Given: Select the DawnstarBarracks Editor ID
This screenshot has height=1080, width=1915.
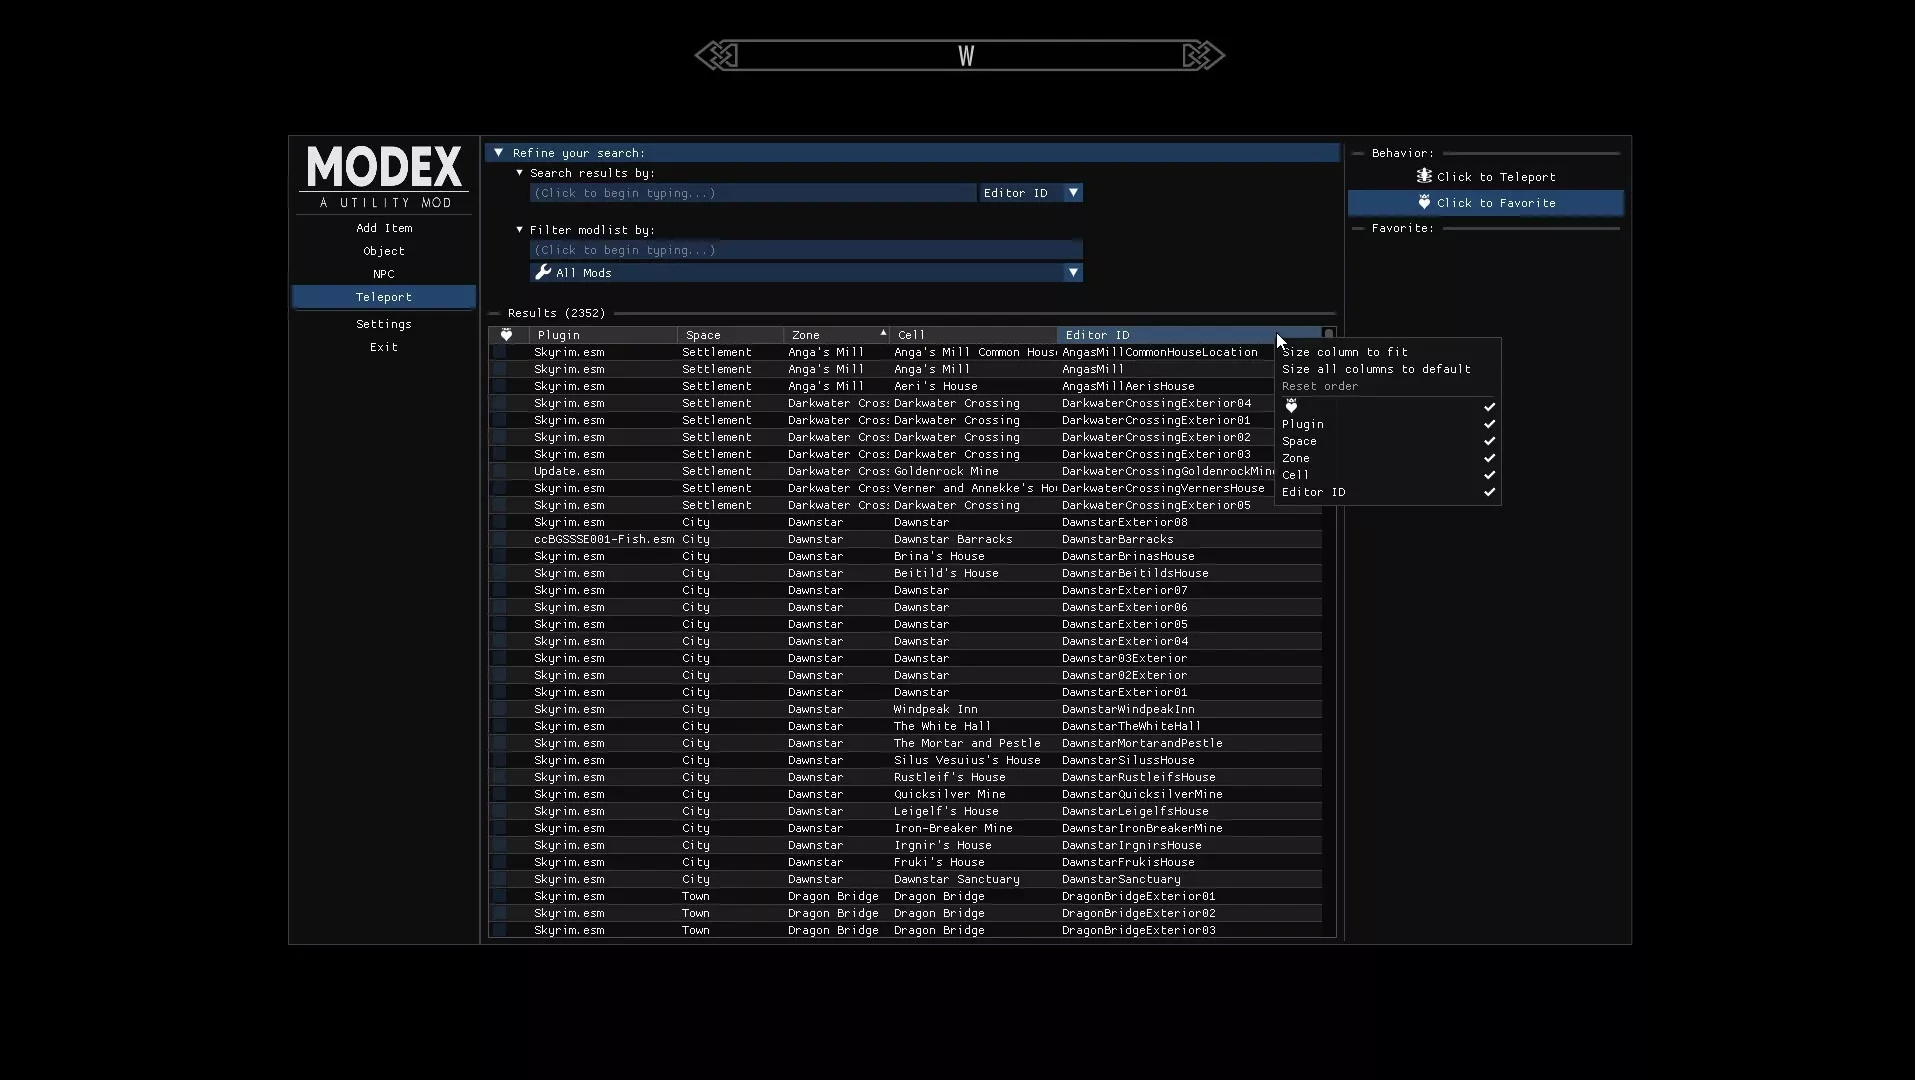Looking at the screenshot, I should [x=1117, y=539].
